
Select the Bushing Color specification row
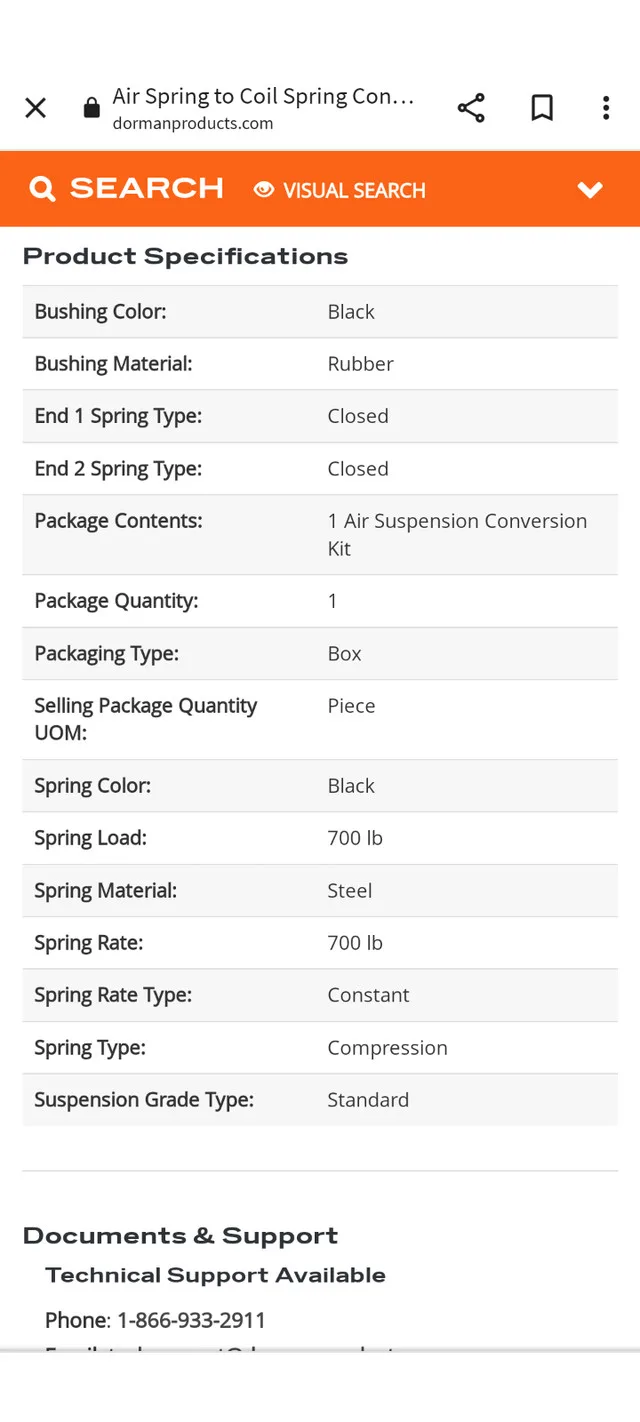click(x=320, y=311)
